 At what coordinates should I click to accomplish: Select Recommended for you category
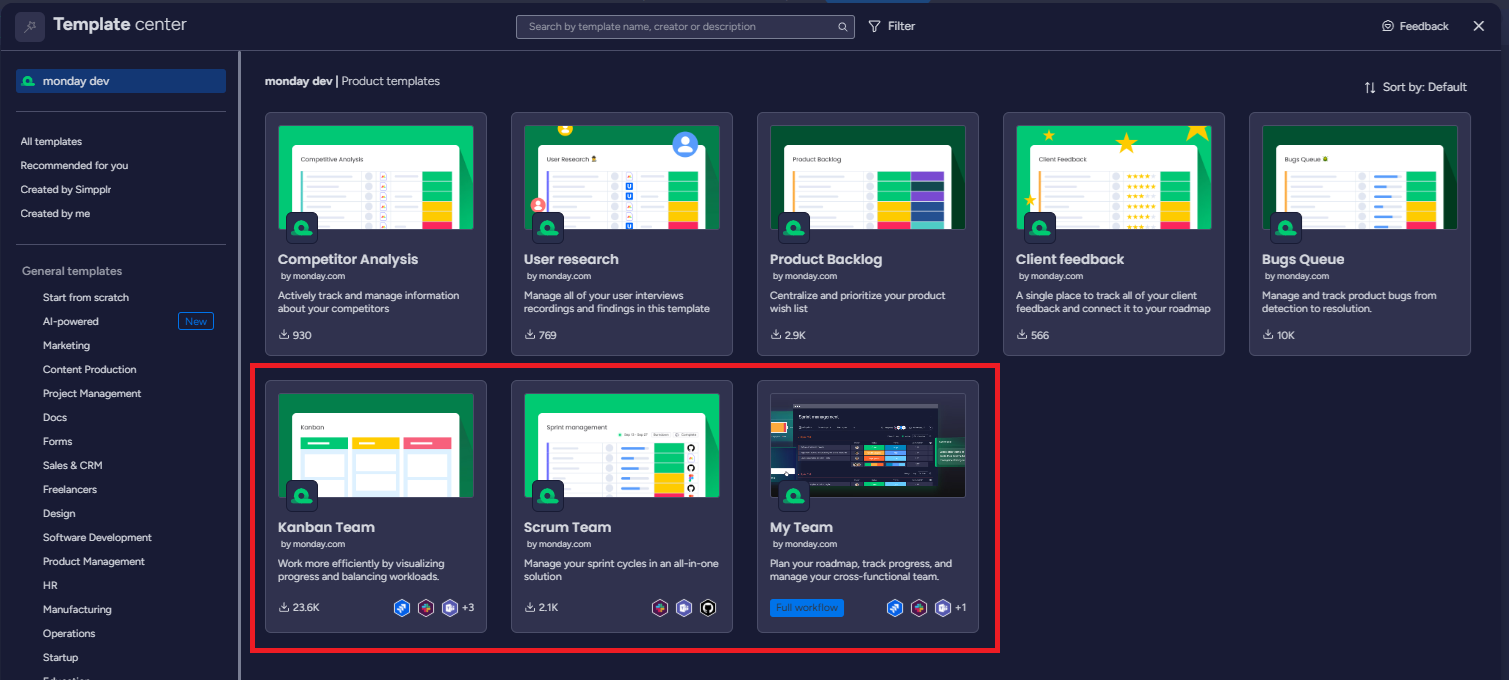click(74, 166)
